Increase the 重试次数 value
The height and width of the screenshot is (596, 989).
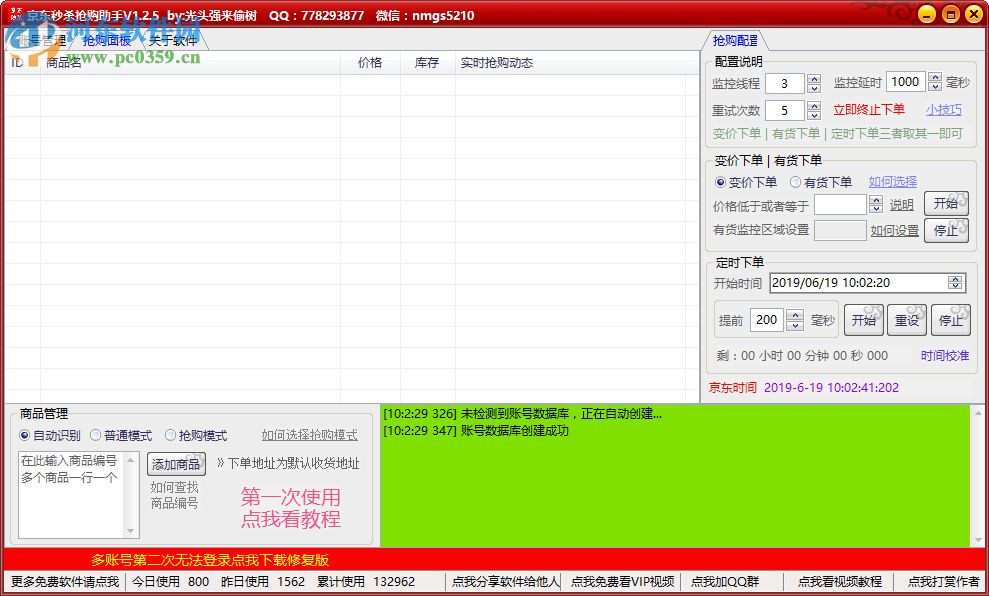[815, 105]
